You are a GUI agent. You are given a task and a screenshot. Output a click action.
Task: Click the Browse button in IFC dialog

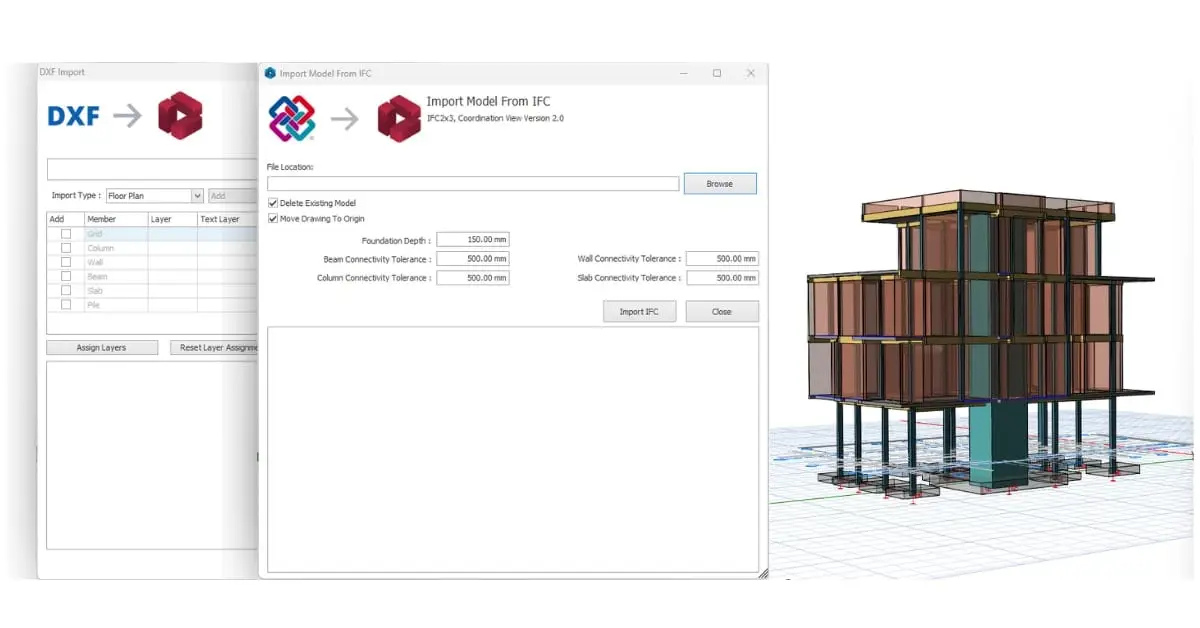pos(720,184)
